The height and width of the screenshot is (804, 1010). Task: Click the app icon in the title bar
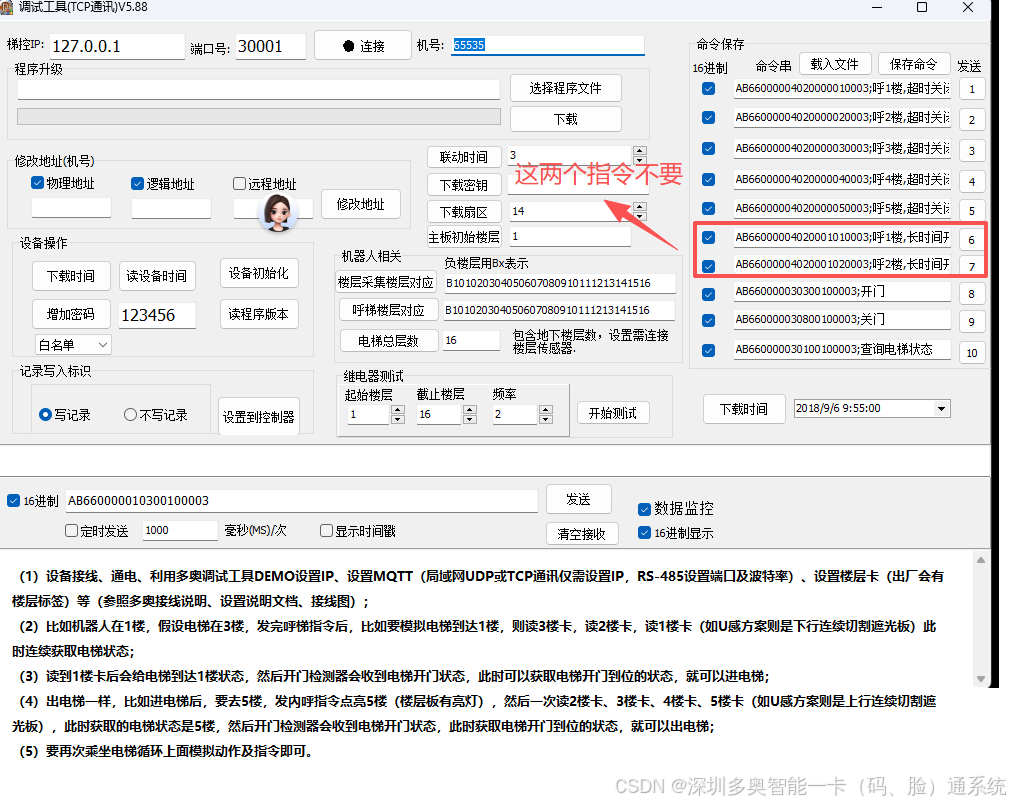pos(6,7)
